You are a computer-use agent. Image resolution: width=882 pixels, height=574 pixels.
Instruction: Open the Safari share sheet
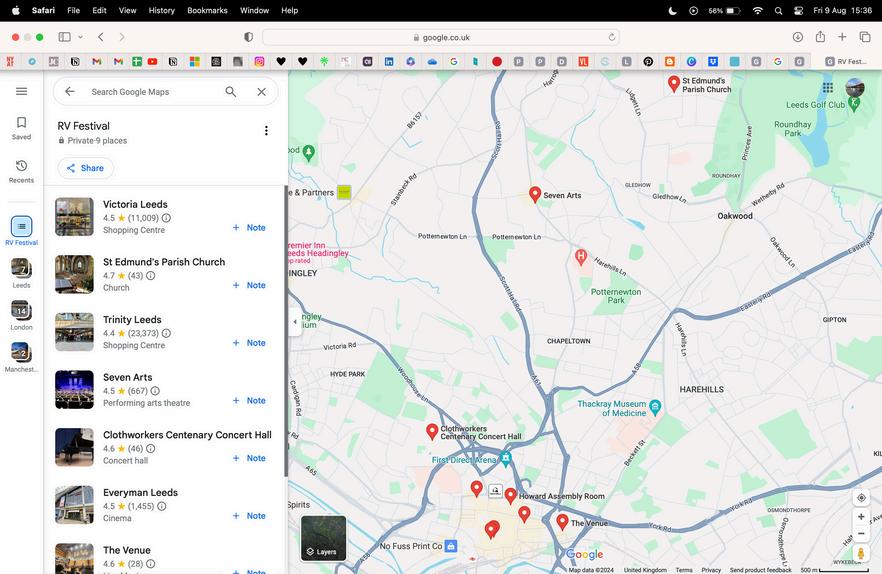click(820, 37)
